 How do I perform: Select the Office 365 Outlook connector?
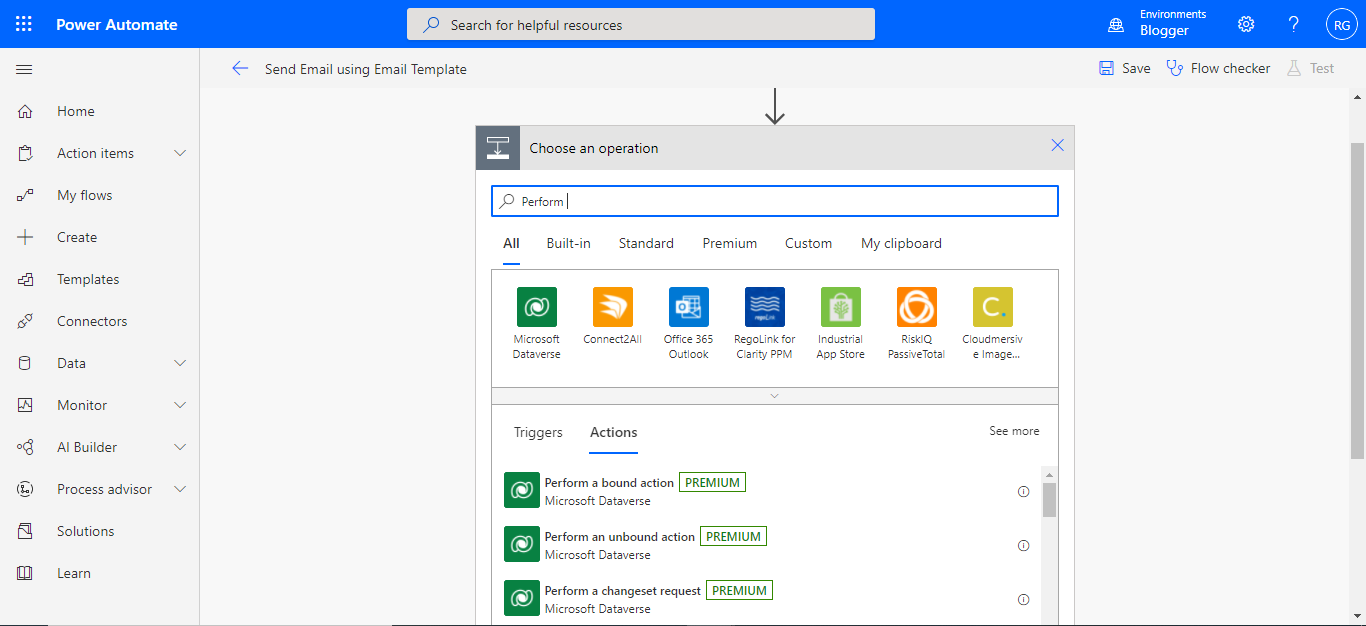[688, 307]
